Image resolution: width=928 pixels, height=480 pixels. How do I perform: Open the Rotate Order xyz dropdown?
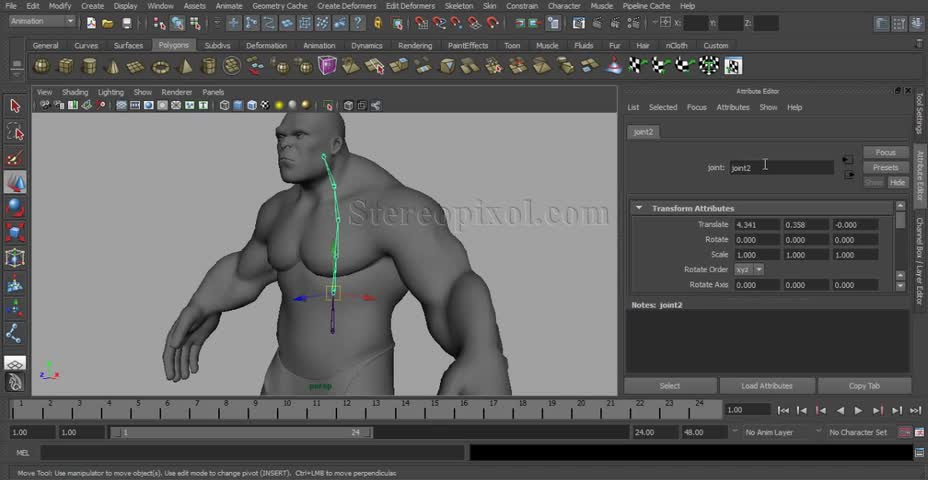tap(749, 270)
